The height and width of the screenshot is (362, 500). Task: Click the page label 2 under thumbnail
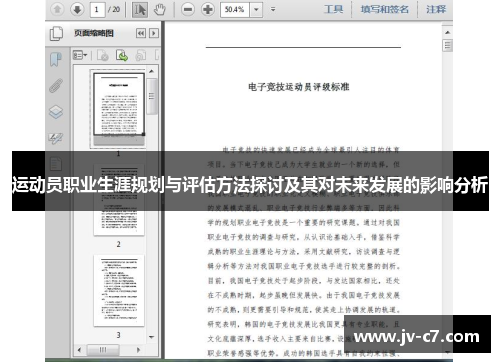[x=118, y=244]
